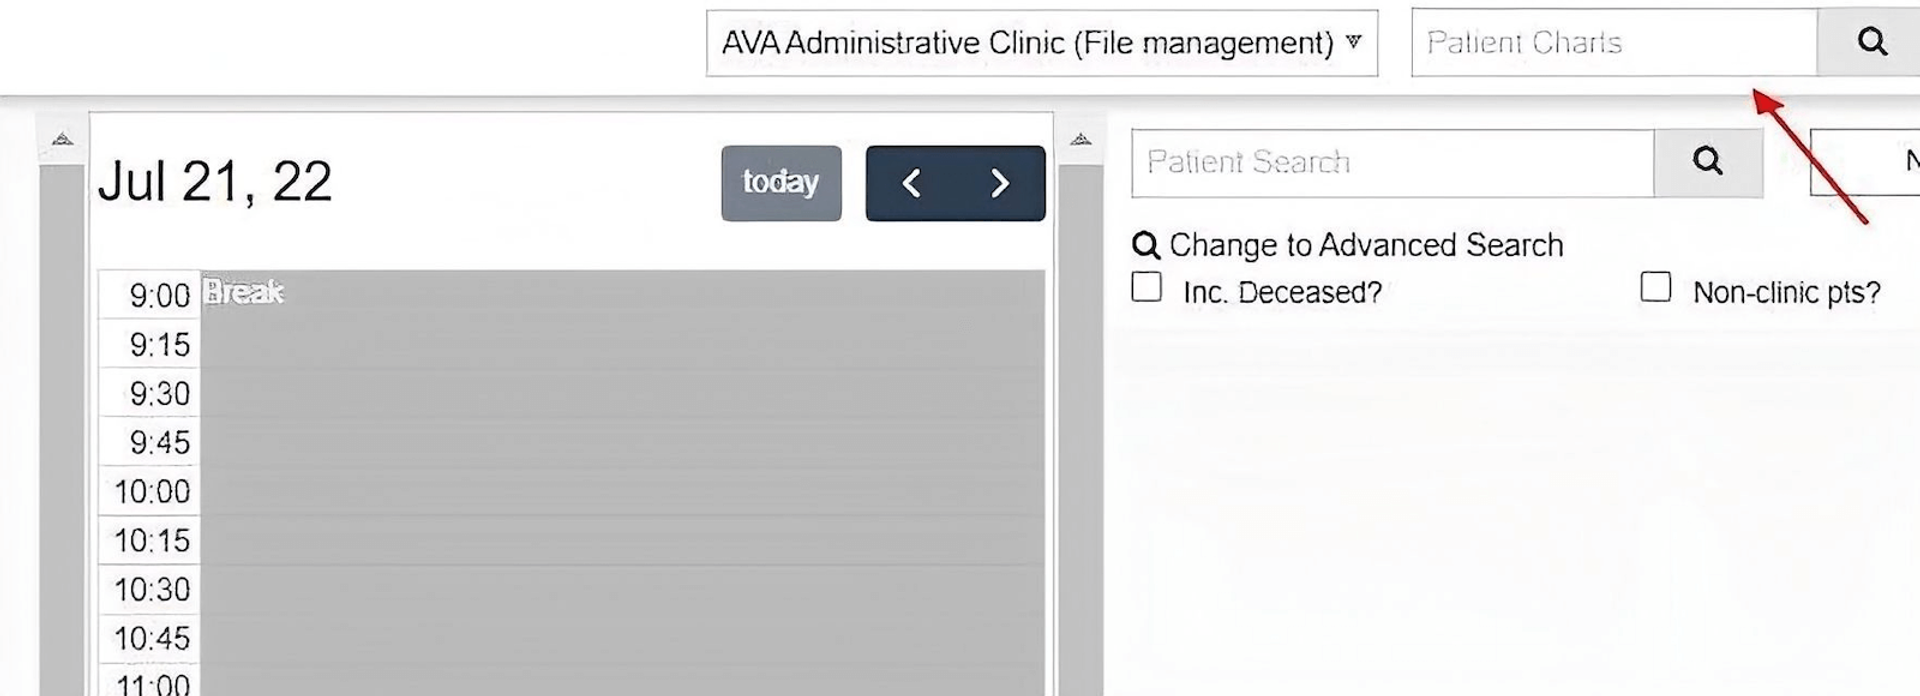
Task: Go to the previous day
Action: pos(911,183)
